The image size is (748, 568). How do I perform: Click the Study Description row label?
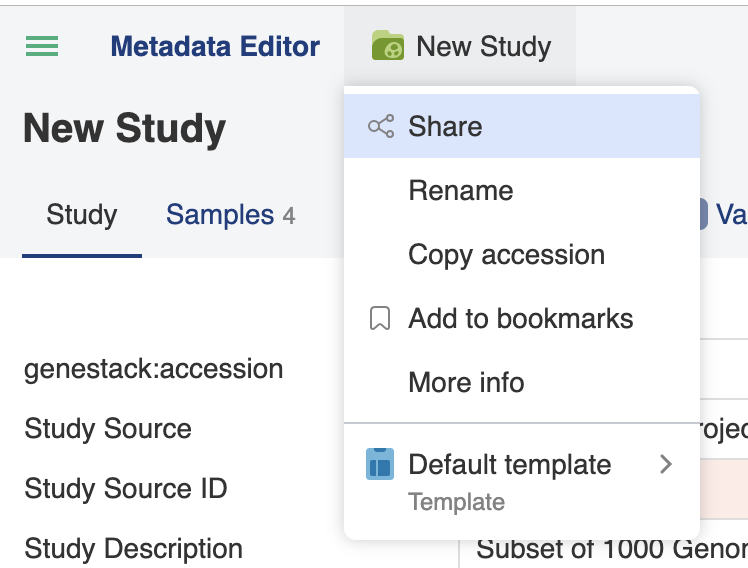coord(134,548)
